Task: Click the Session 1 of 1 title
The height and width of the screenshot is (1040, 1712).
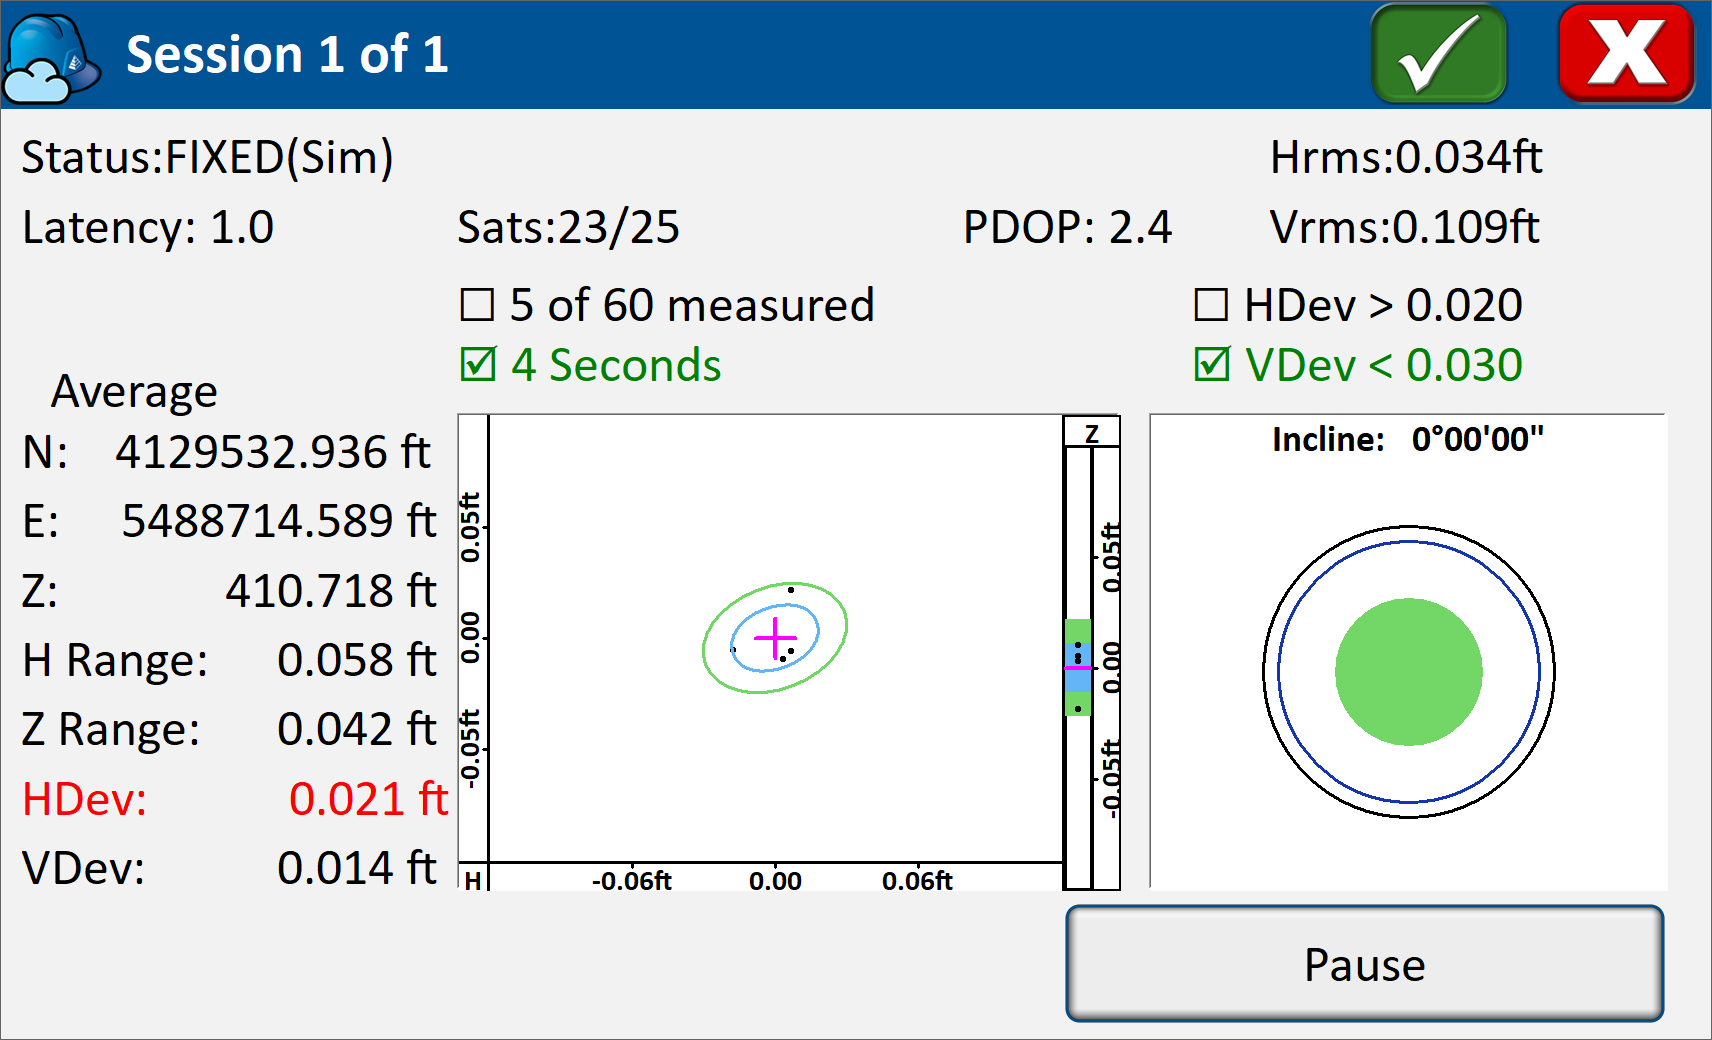Action: click(x=287, y=54)
